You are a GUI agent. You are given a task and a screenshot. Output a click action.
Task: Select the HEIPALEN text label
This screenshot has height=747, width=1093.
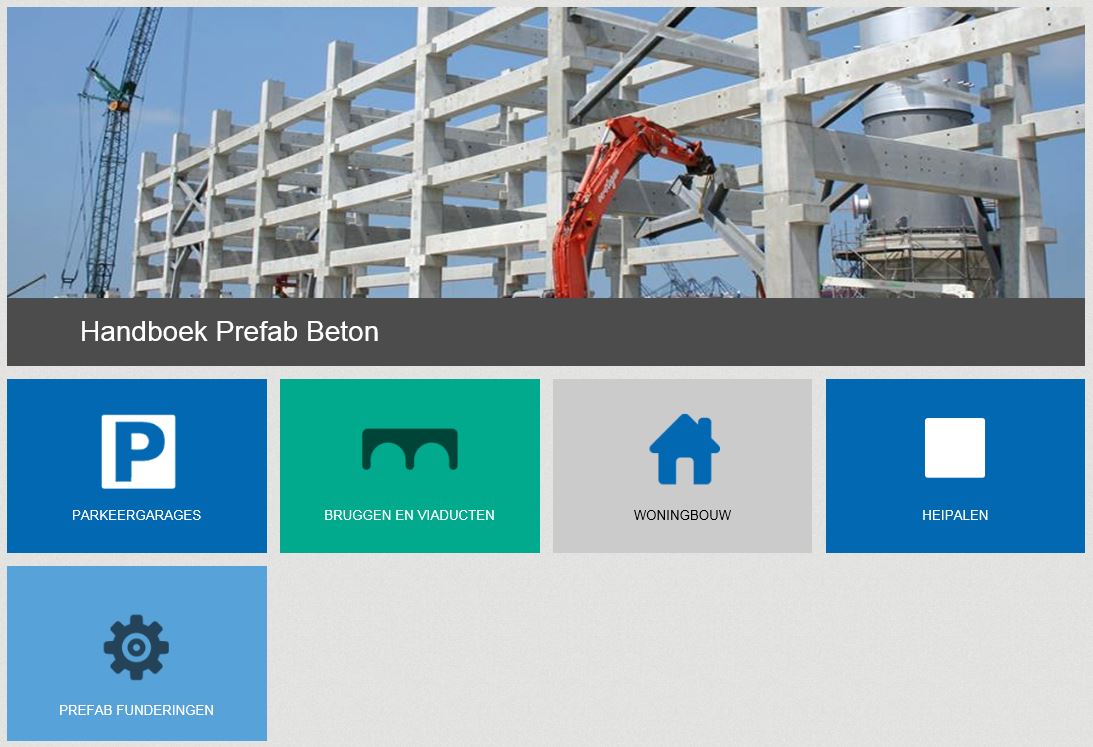(x=955, y=515)
